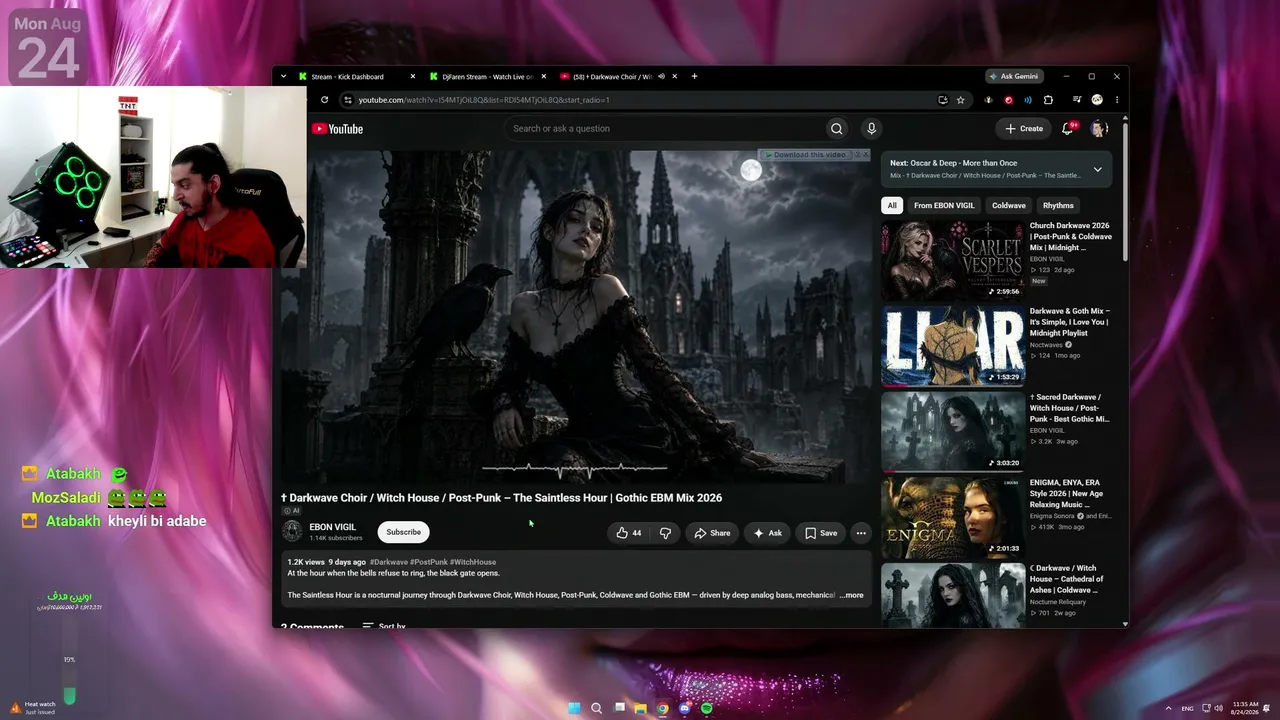Show hidden system tray icons chevron

[x=1168, y=708]
